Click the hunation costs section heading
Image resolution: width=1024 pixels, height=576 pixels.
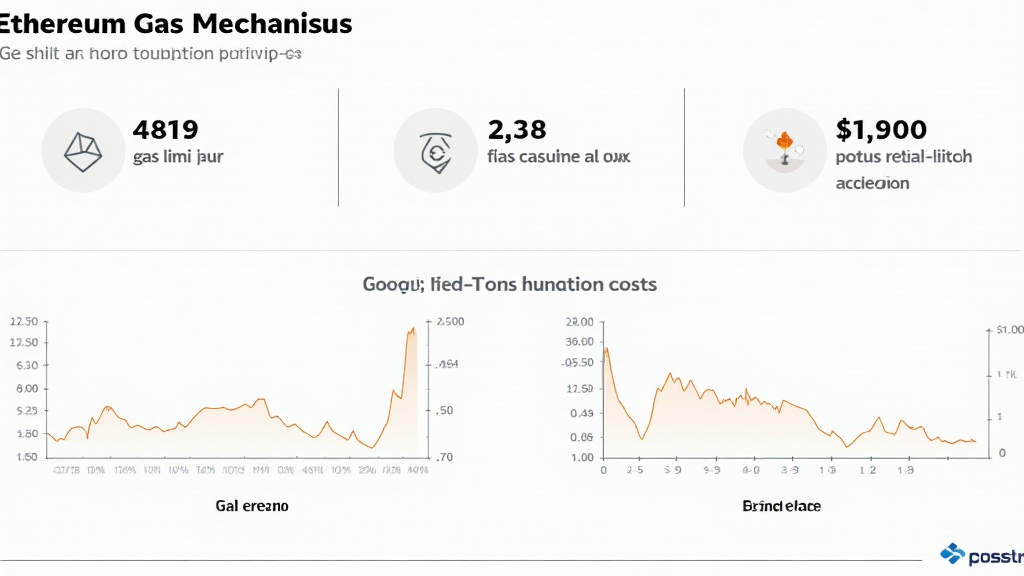click(x=510, y=284)
